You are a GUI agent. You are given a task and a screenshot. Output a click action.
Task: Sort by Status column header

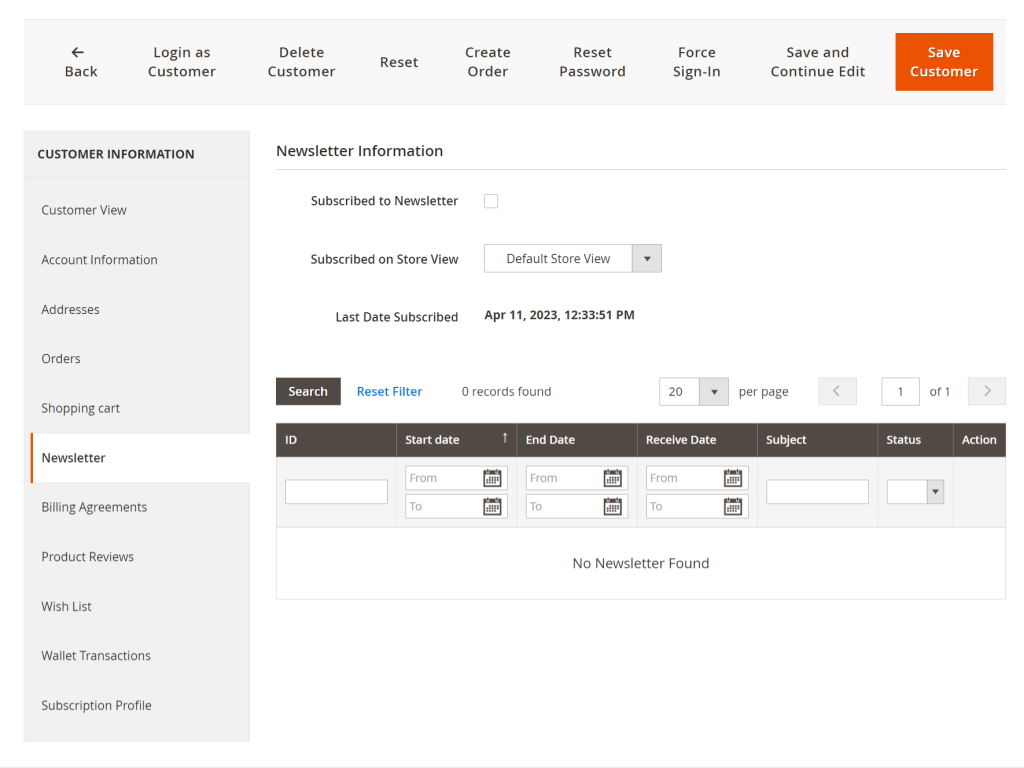tap(915, 440)
